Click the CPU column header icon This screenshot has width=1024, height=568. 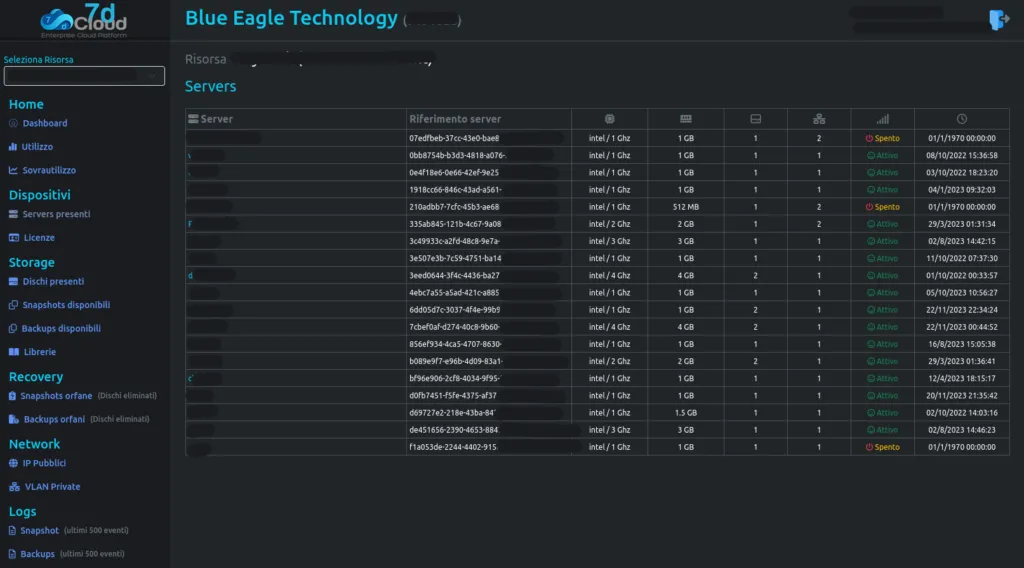(x=609, y=119)
